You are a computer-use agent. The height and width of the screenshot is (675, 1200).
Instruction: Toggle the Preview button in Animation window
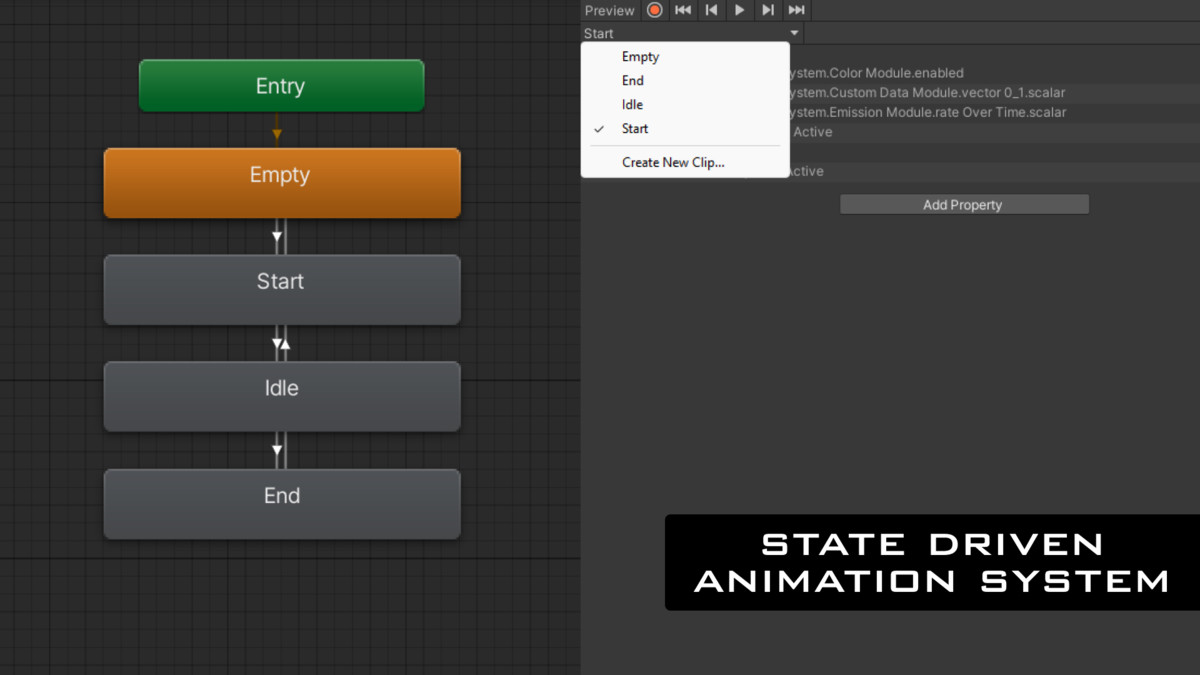point(609,10)
